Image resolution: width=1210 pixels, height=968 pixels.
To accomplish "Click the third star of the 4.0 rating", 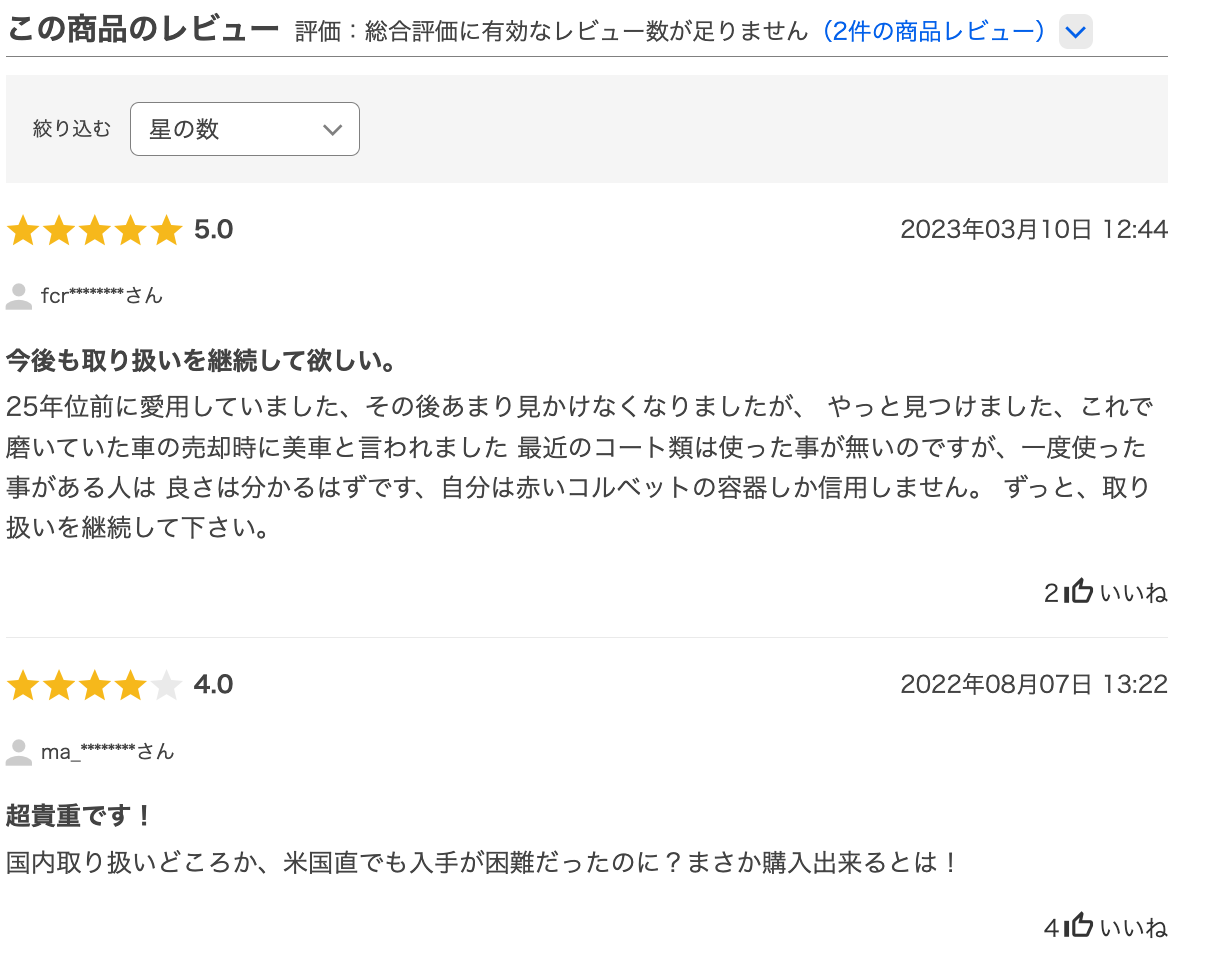I will pos(96,684).
